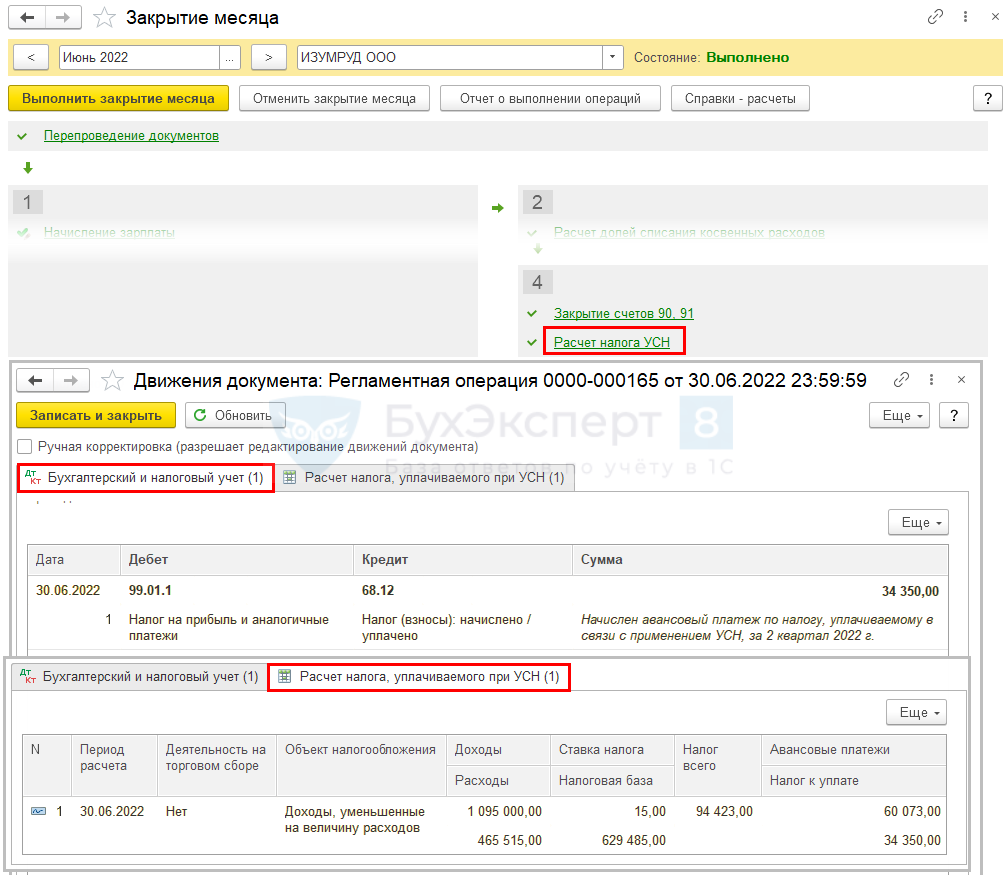Select posting amount 34 350,00 in Сумма

[910, 591]
